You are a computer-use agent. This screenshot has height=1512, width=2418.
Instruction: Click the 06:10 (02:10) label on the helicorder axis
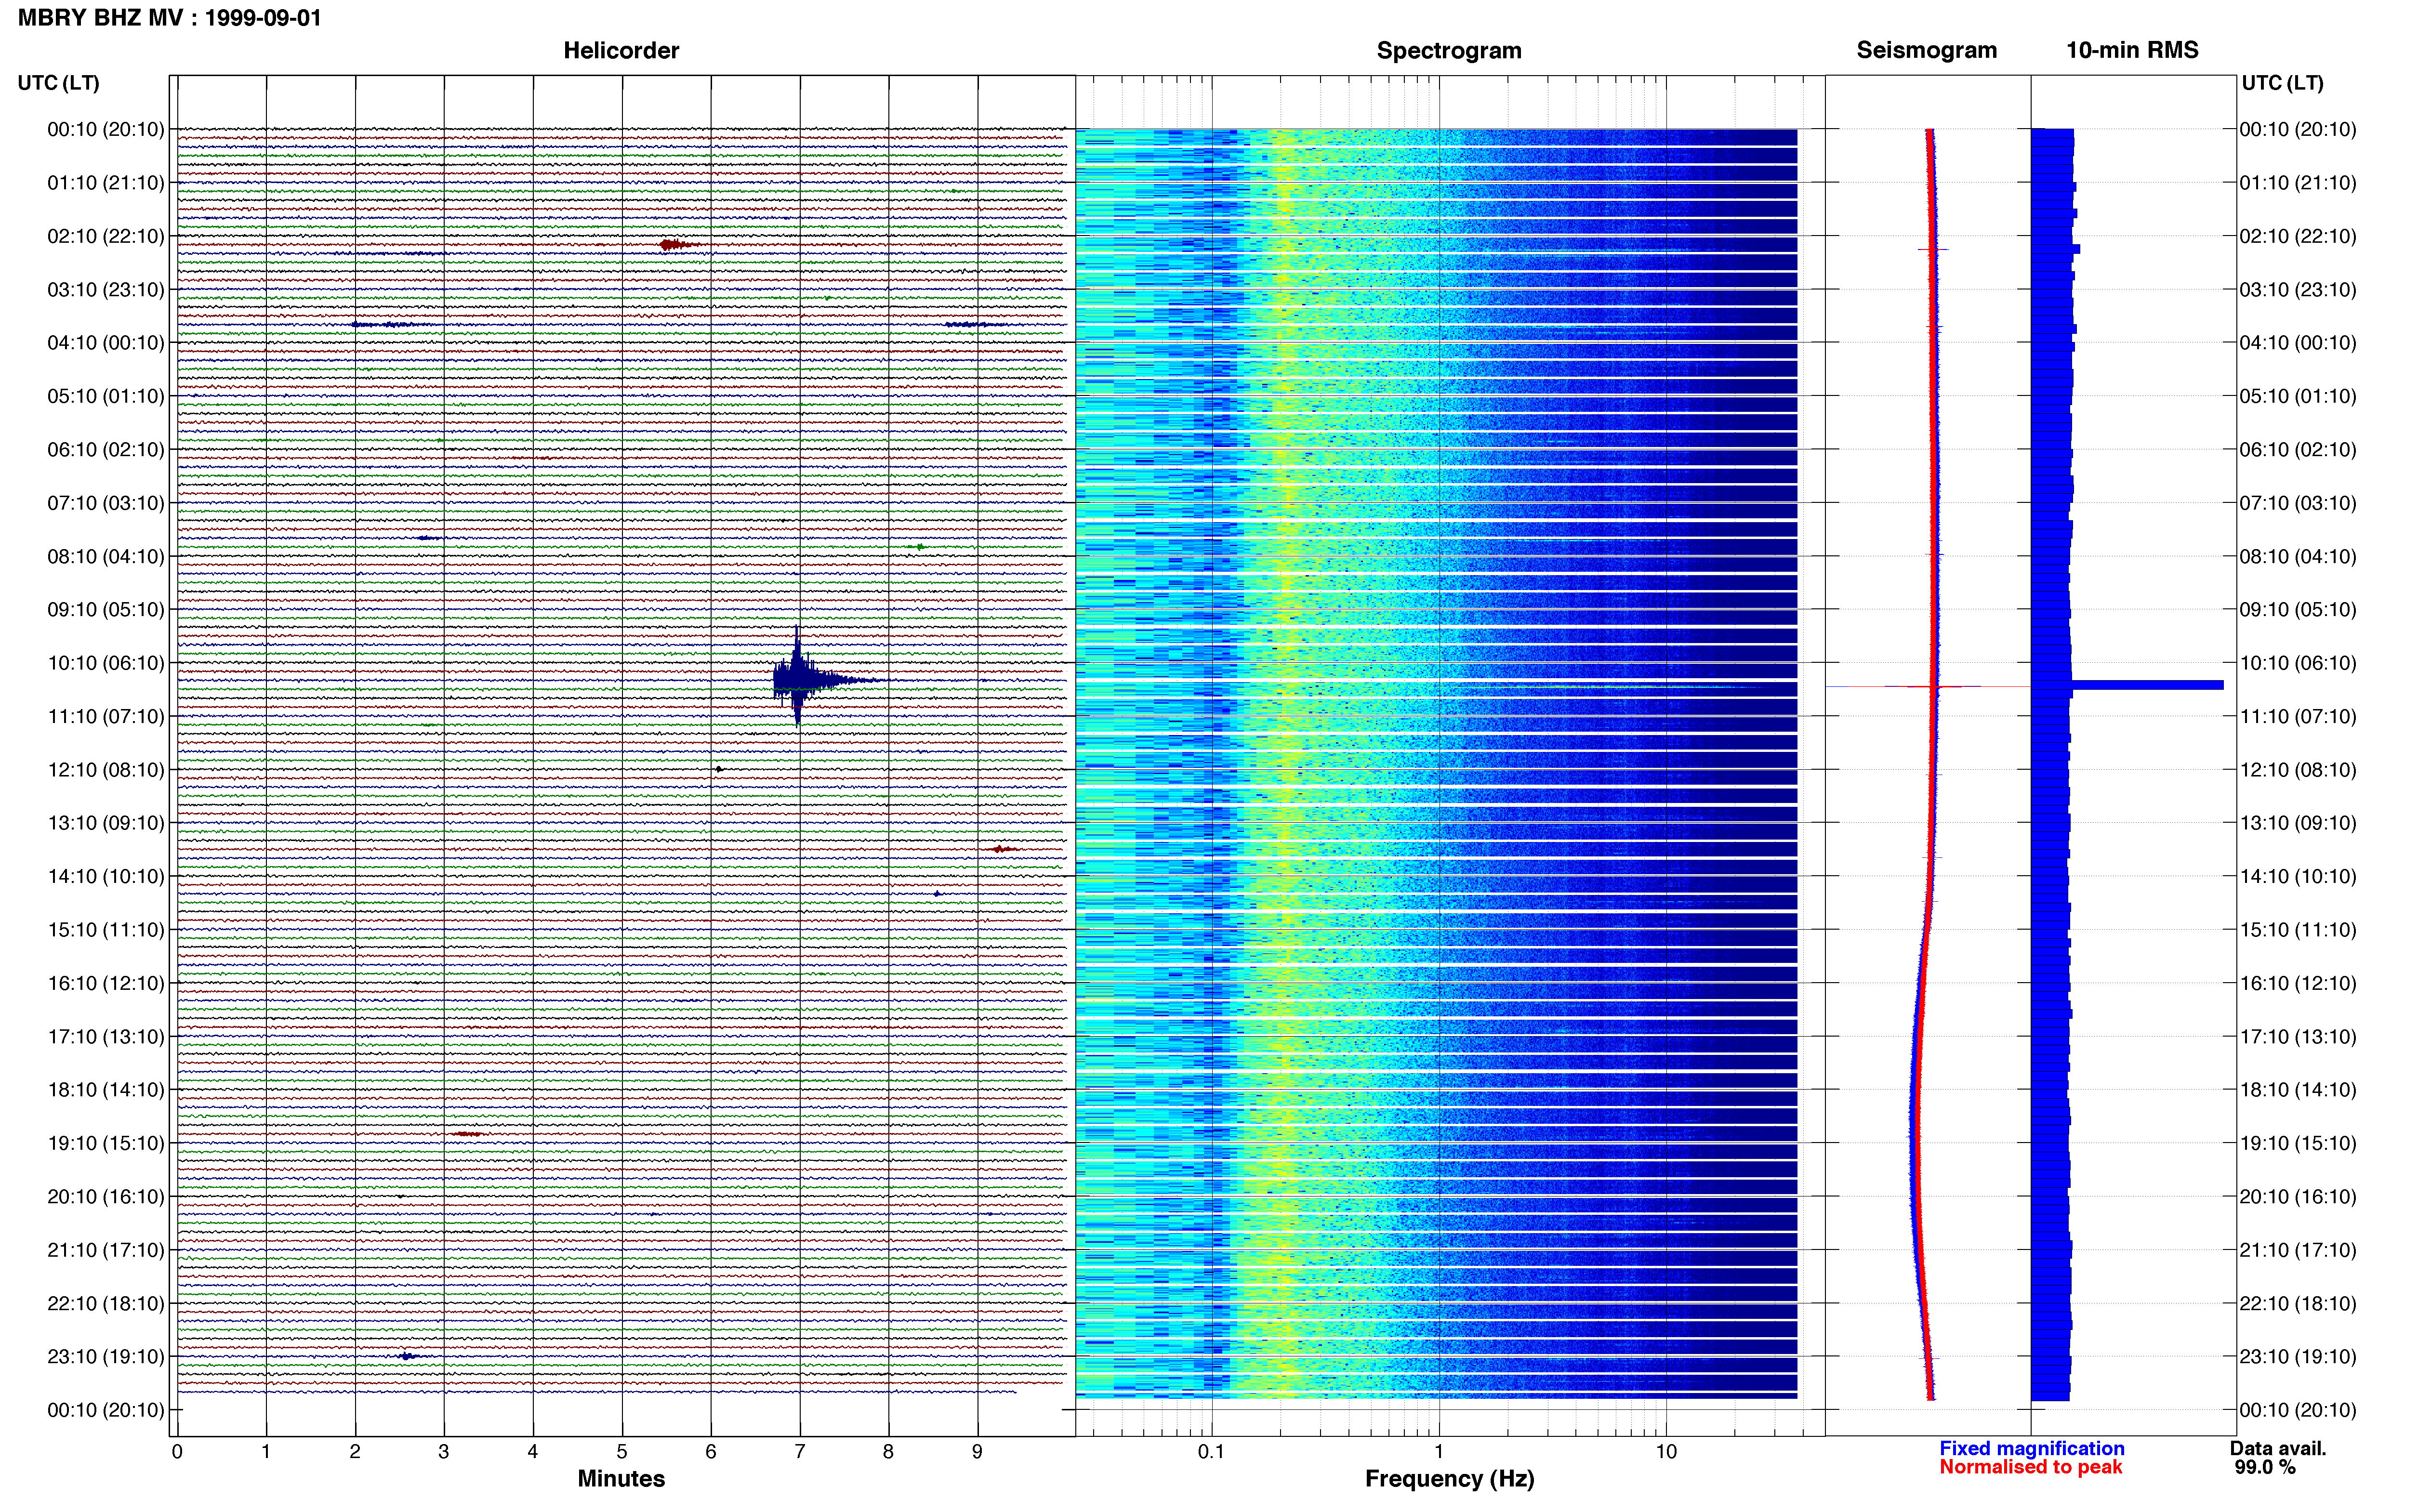point(106,450)
